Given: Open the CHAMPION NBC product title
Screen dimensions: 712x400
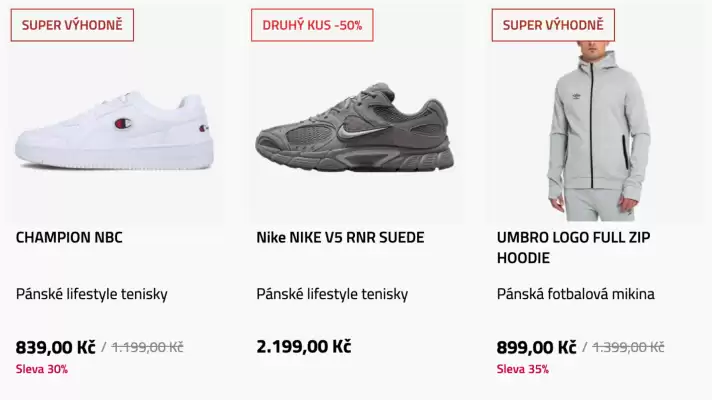Looking at the screenshot, I should pos(69,238).
